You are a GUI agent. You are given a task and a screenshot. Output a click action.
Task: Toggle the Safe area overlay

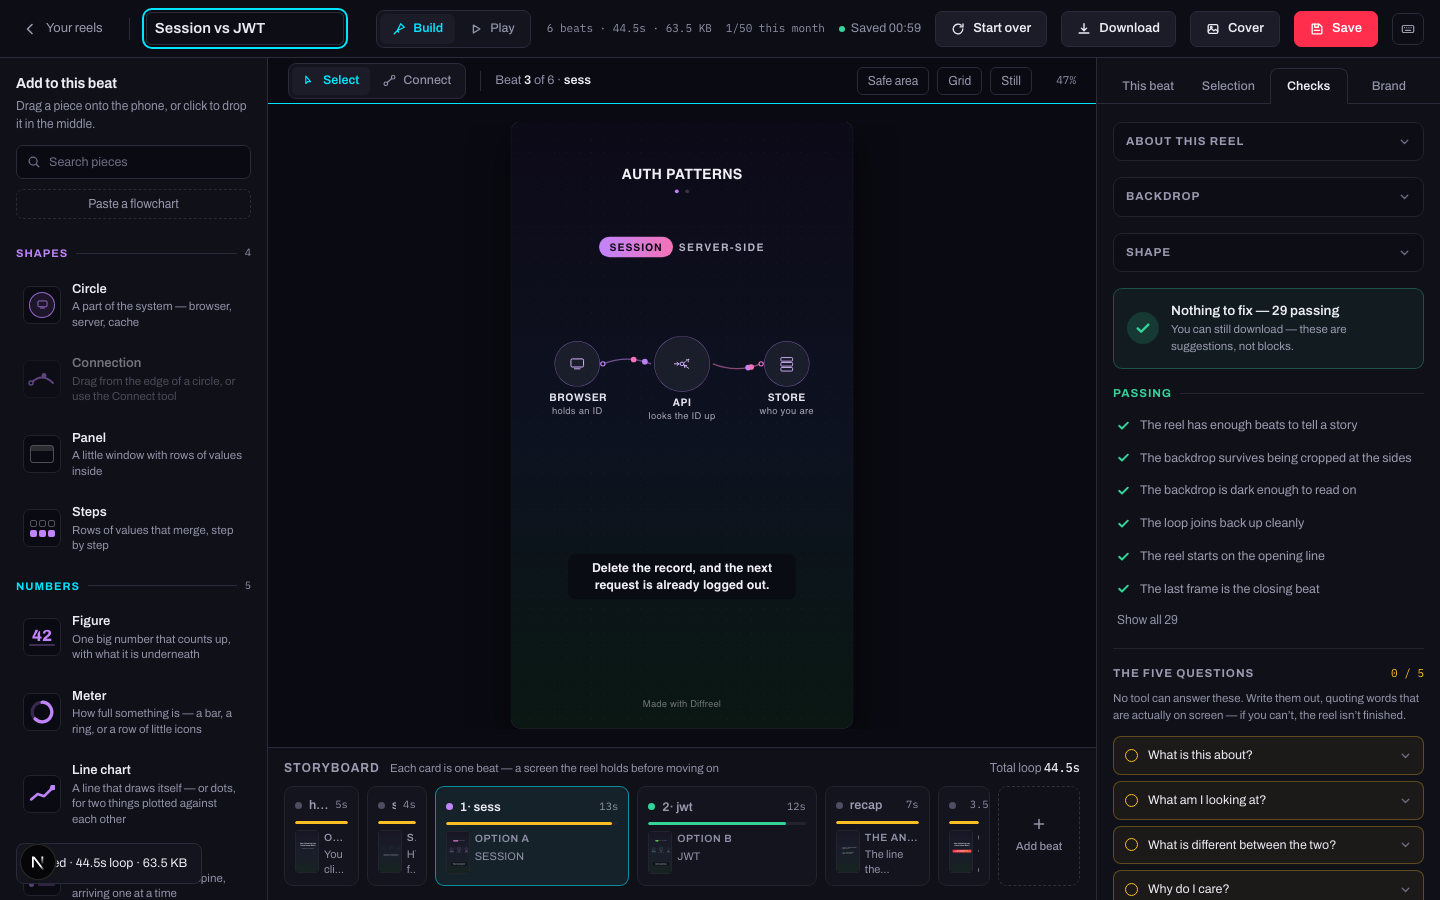pos(893,81)
